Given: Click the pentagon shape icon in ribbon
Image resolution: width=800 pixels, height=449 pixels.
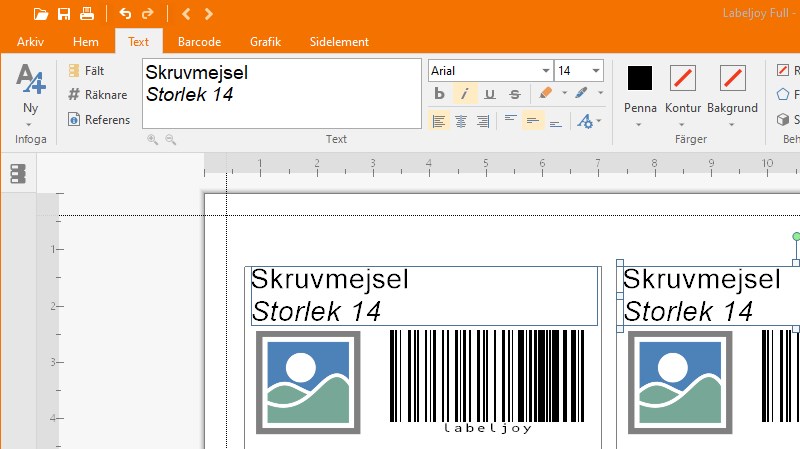Looking at the screenshot, I should [x=783, y=94].
